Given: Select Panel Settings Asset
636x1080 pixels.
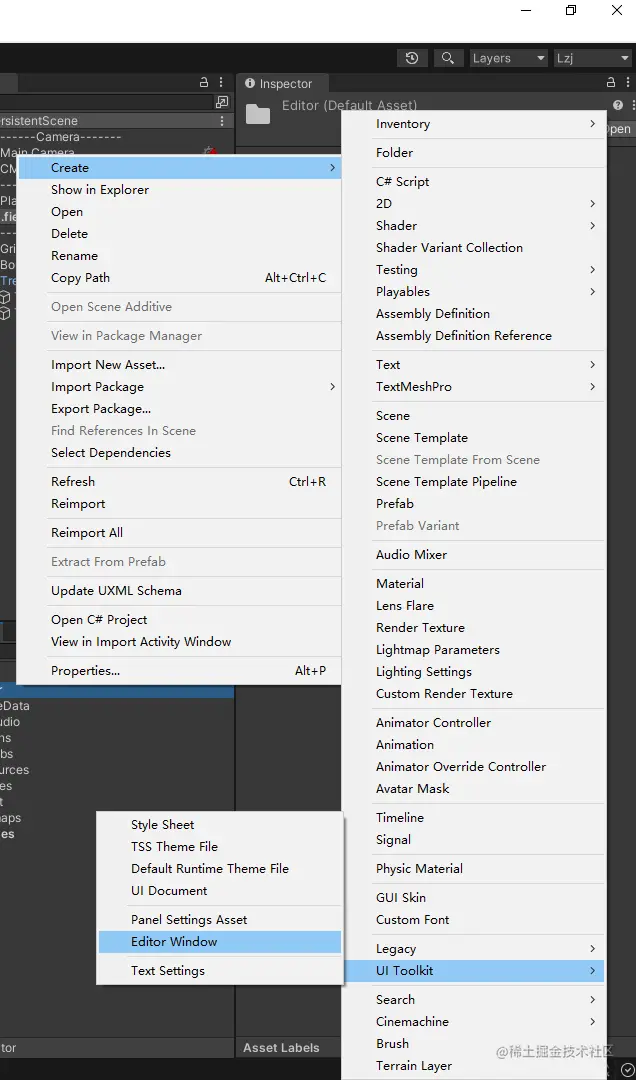Looking at the screenshot, I should tap(220, 920).
